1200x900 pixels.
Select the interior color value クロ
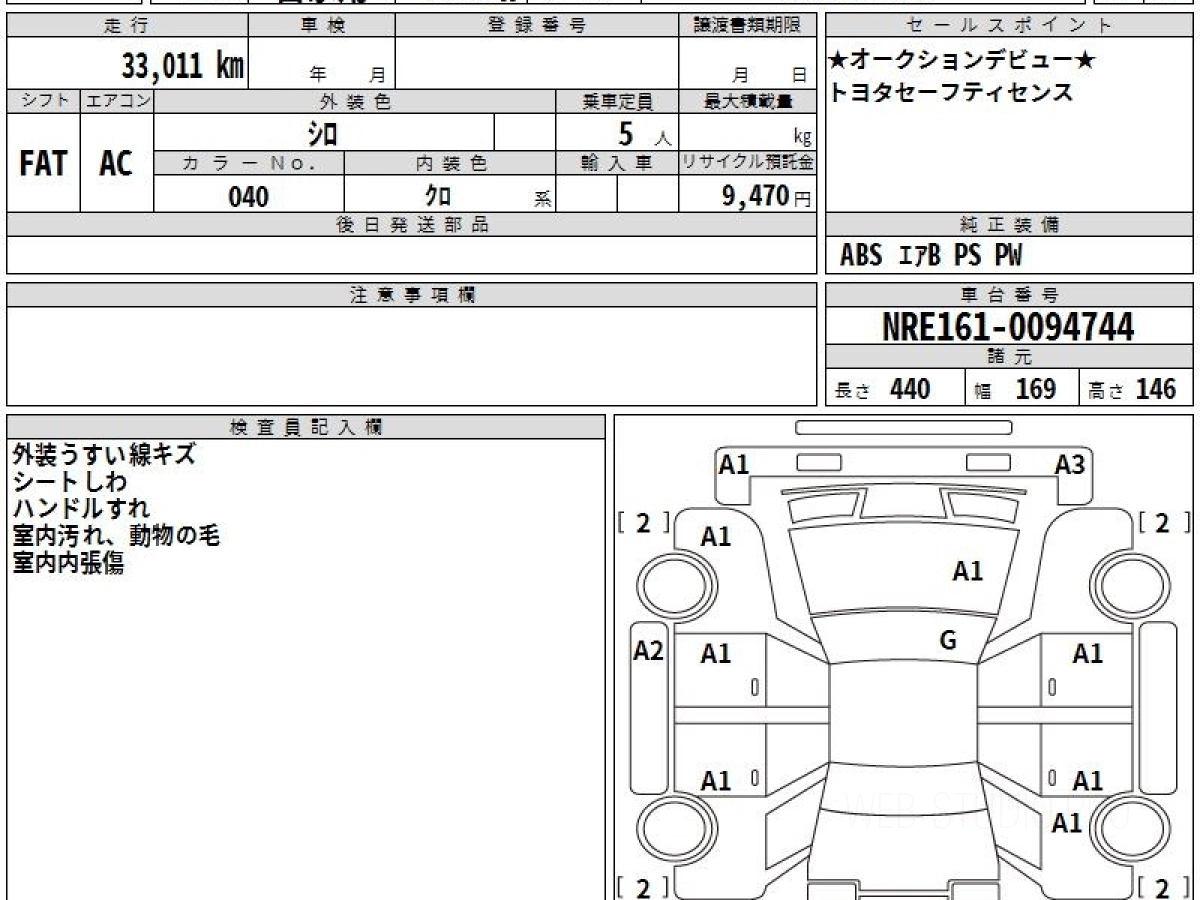[x=437, y=195]
